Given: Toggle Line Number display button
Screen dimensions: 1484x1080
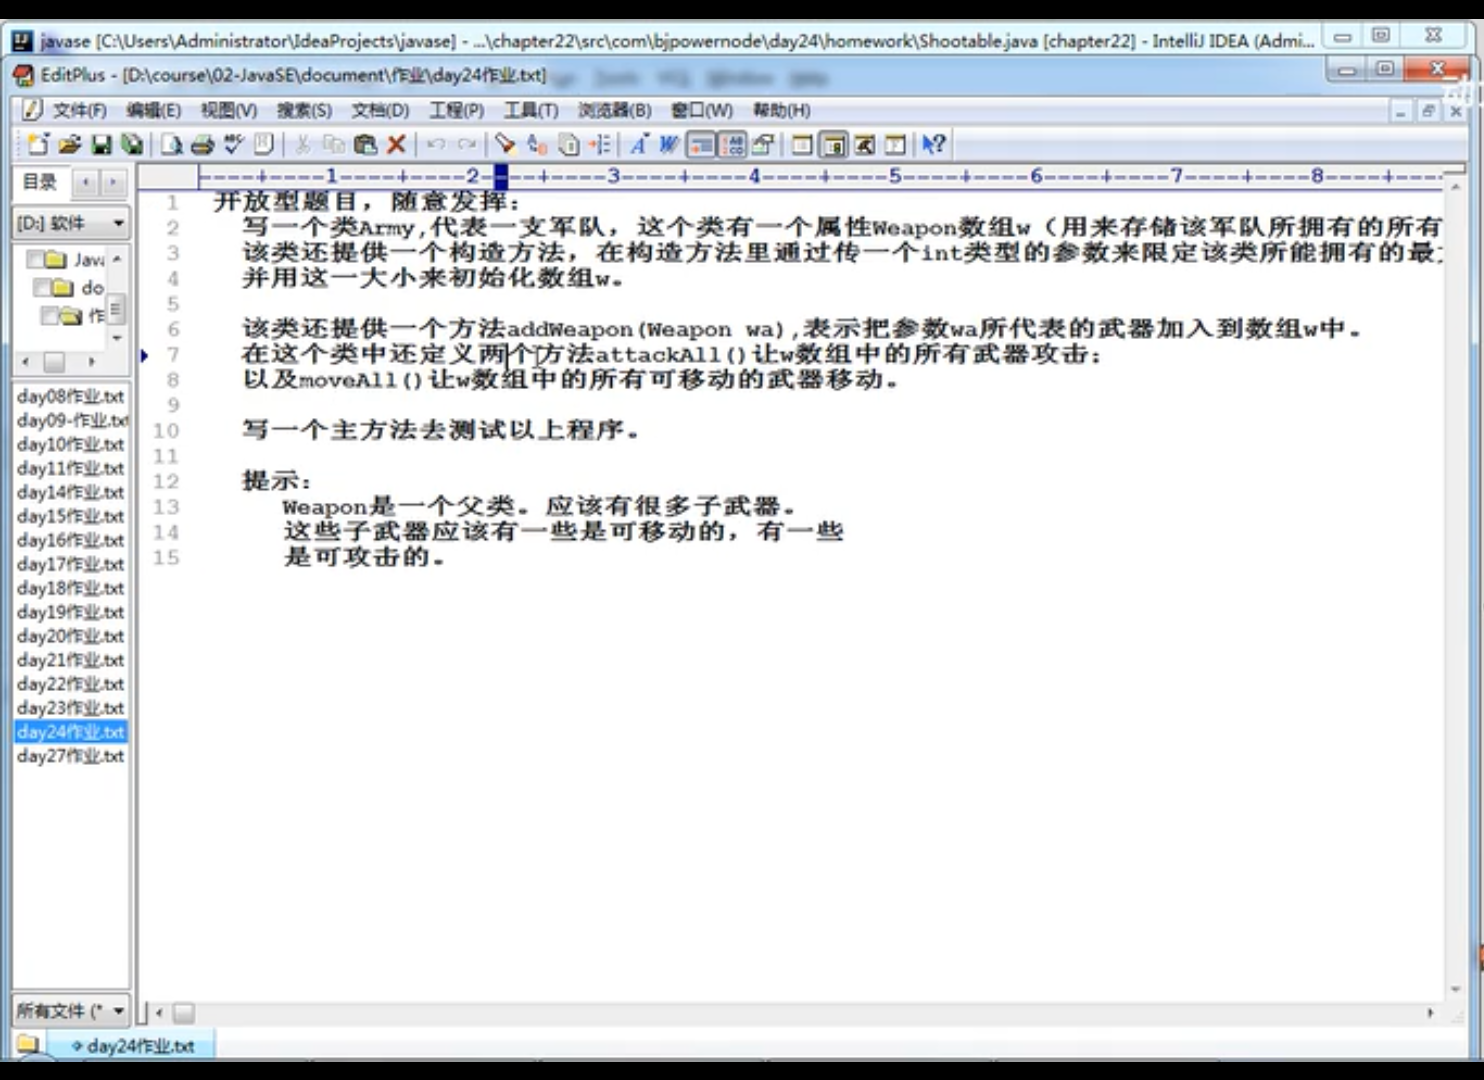Looking at the screenshot, I should tap(733, 145).
